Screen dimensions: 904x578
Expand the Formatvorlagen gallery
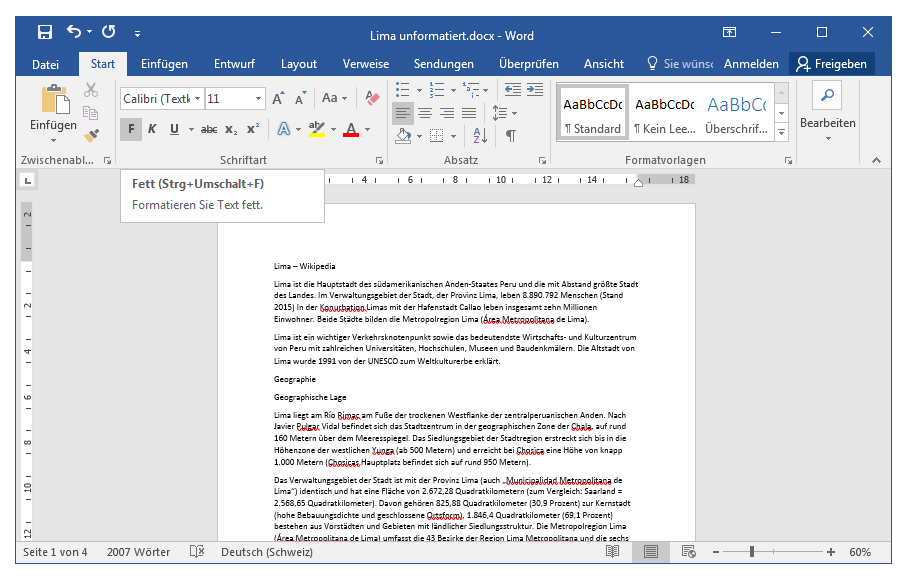(x=782, y=133)
